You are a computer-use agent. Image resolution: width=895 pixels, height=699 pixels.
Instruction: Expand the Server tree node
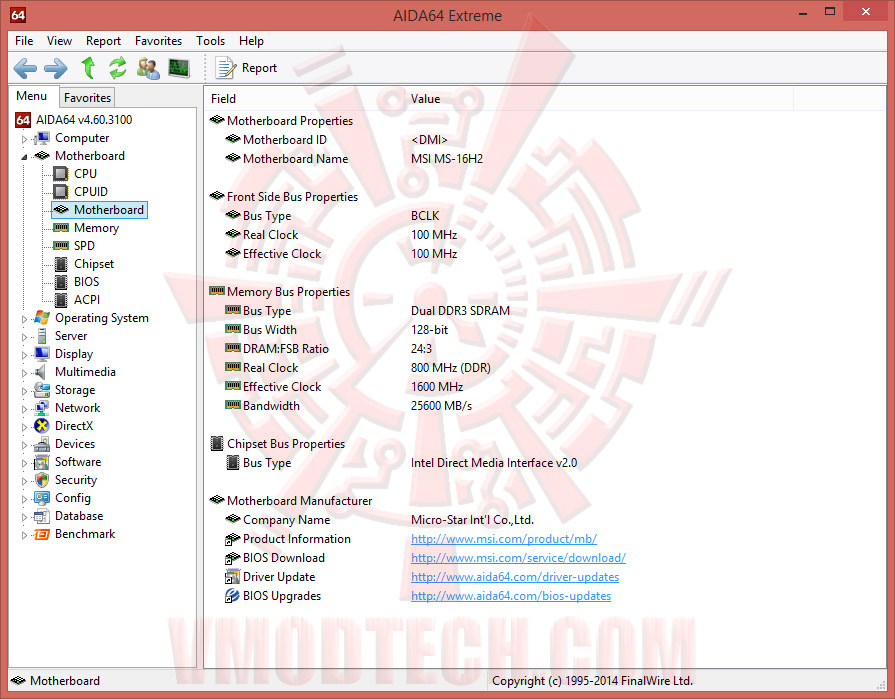24,337
